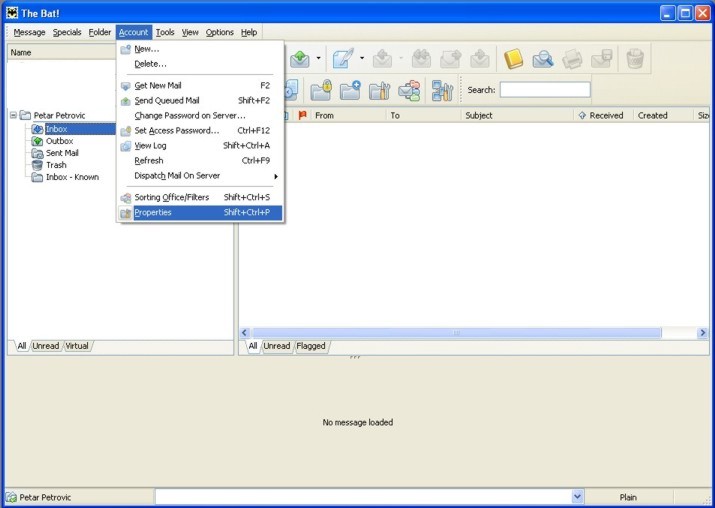
Task: Open the Sent Mail folder
Action: click(62, 153)
